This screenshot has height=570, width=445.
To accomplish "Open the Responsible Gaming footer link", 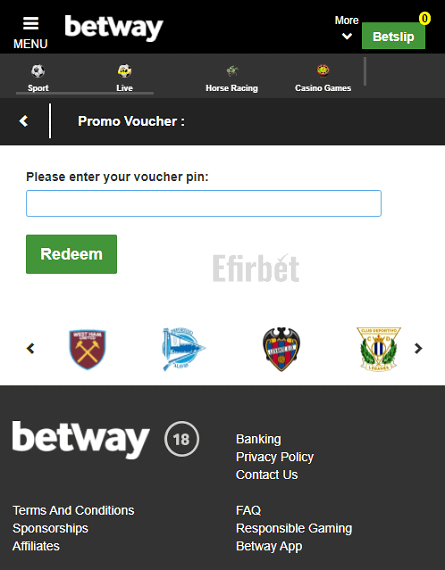I will (x=294, y=528).
